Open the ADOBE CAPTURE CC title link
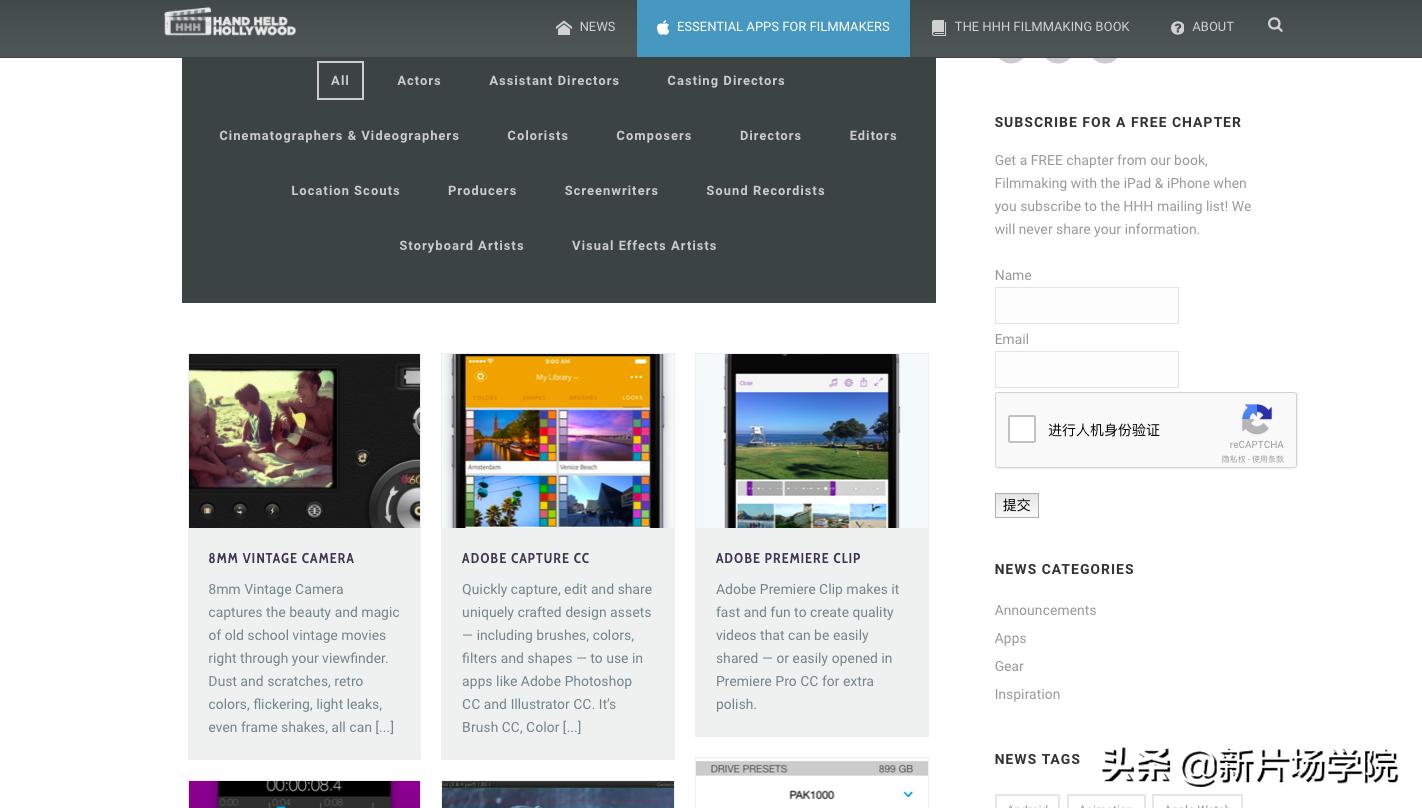1422x808 pixels. 526,558
